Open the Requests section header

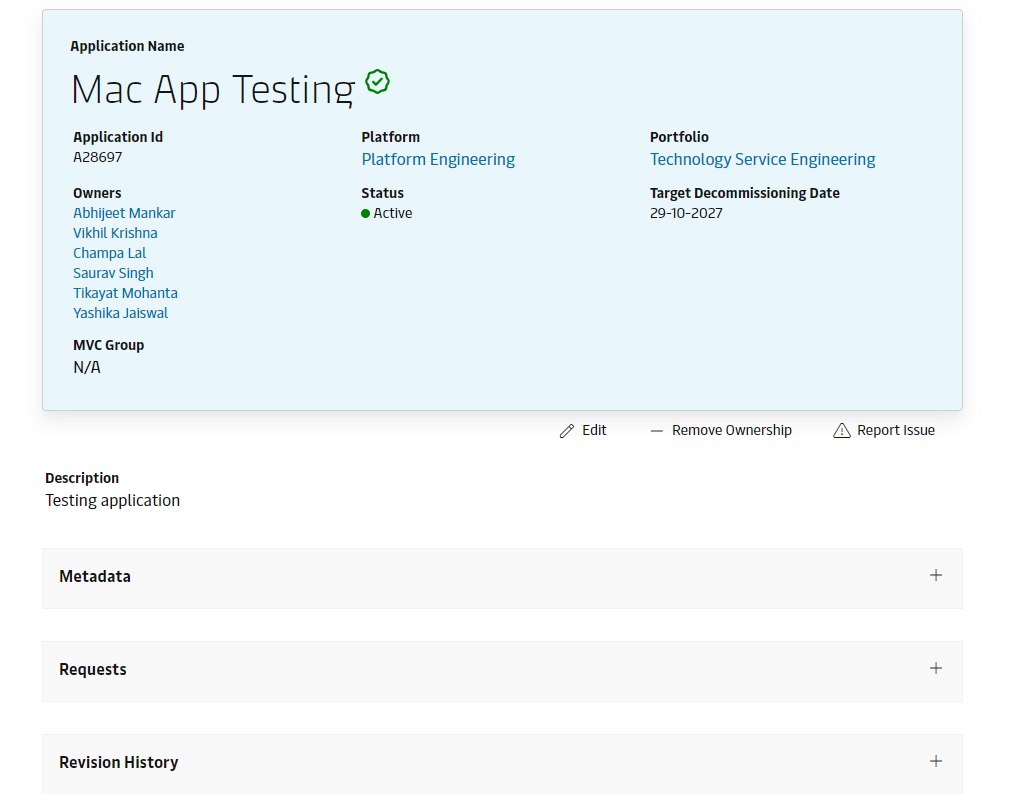tap(502, 671)
